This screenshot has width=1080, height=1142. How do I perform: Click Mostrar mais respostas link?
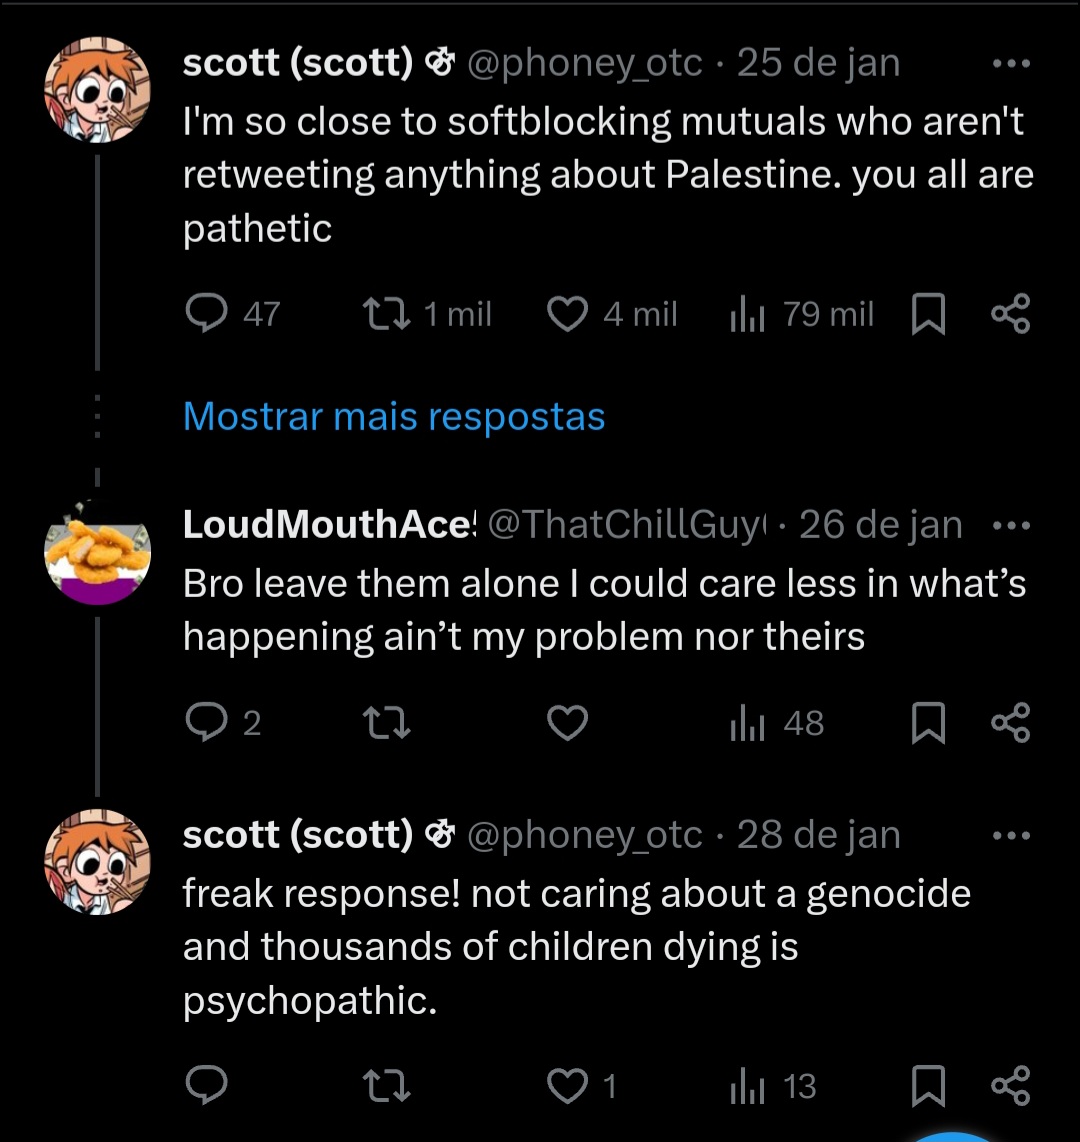(x=394, y=416)
